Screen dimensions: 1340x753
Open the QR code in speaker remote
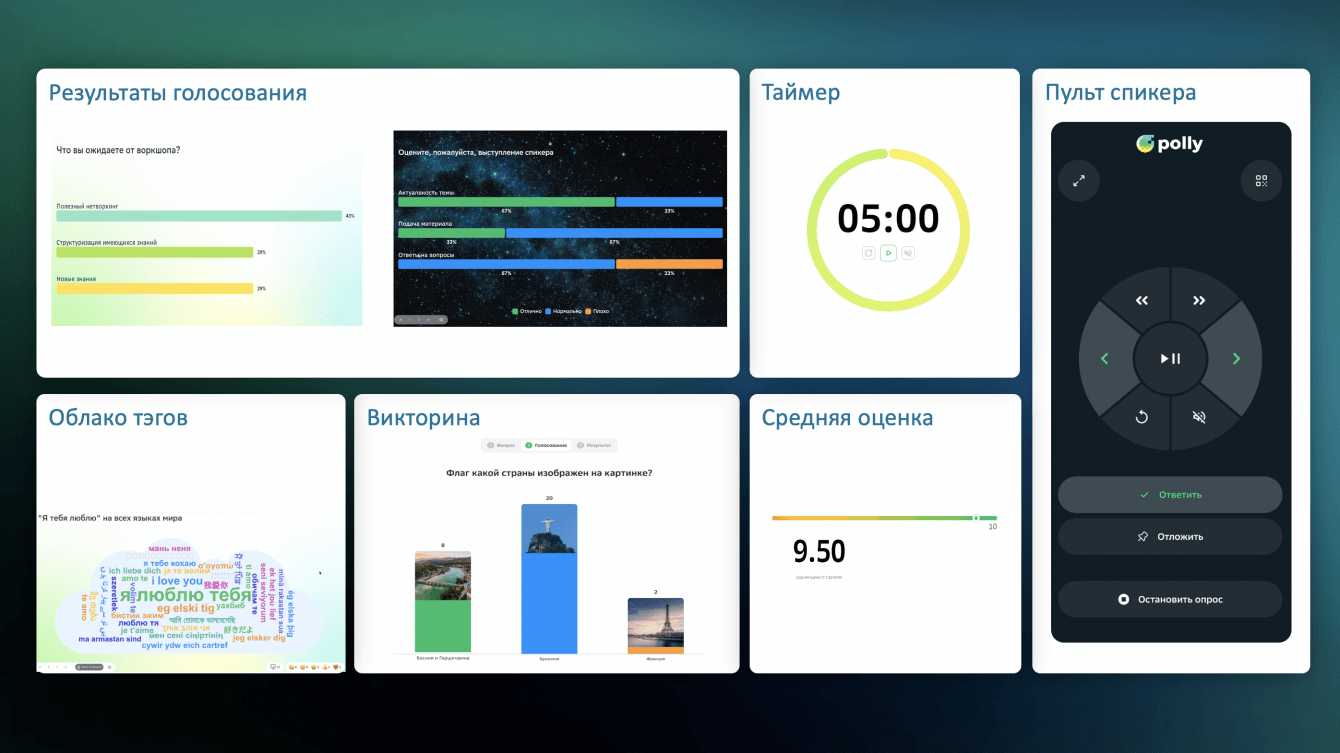tap(1261, 181)
